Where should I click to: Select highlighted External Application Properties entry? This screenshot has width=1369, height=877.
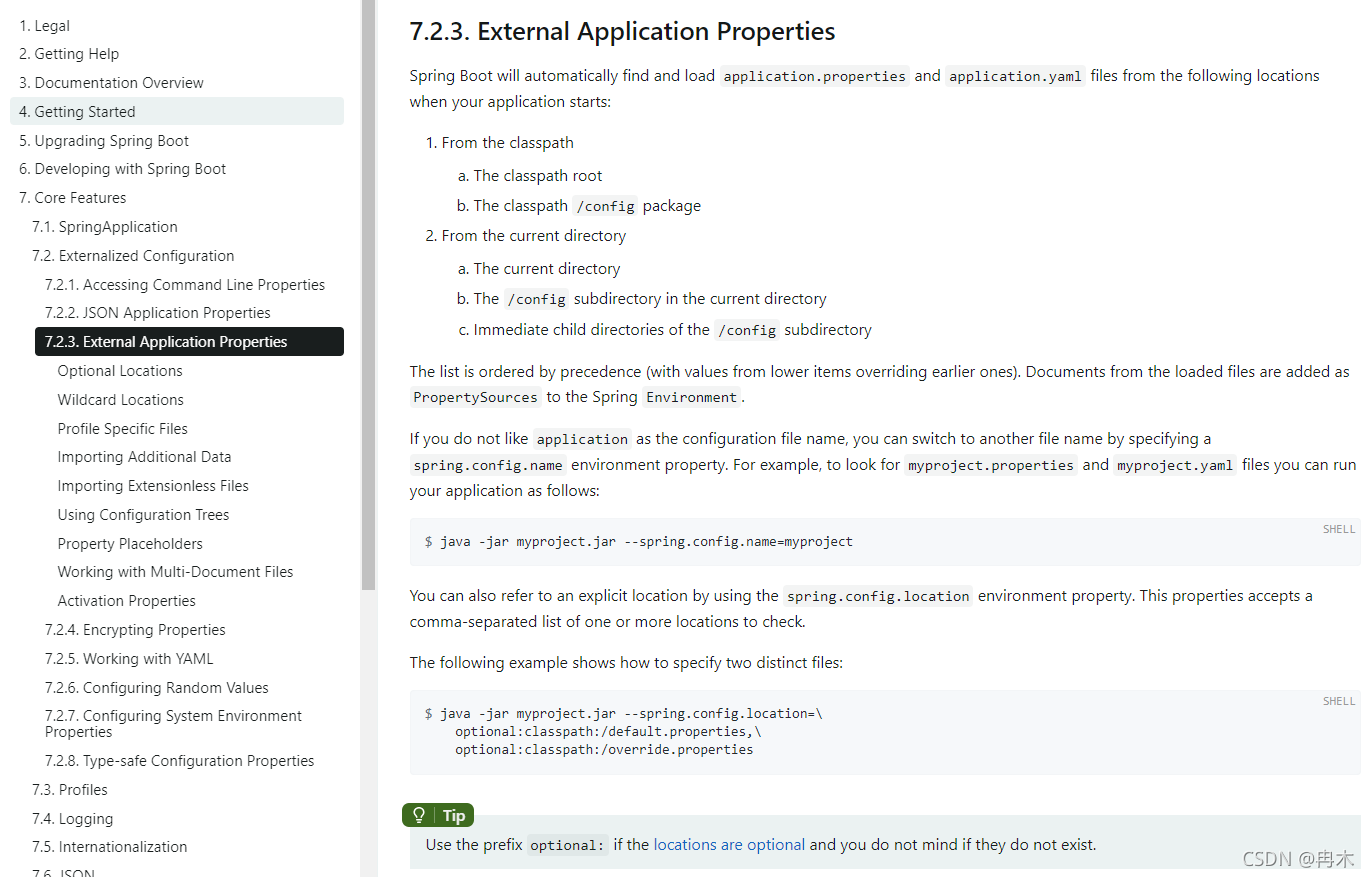189,341
